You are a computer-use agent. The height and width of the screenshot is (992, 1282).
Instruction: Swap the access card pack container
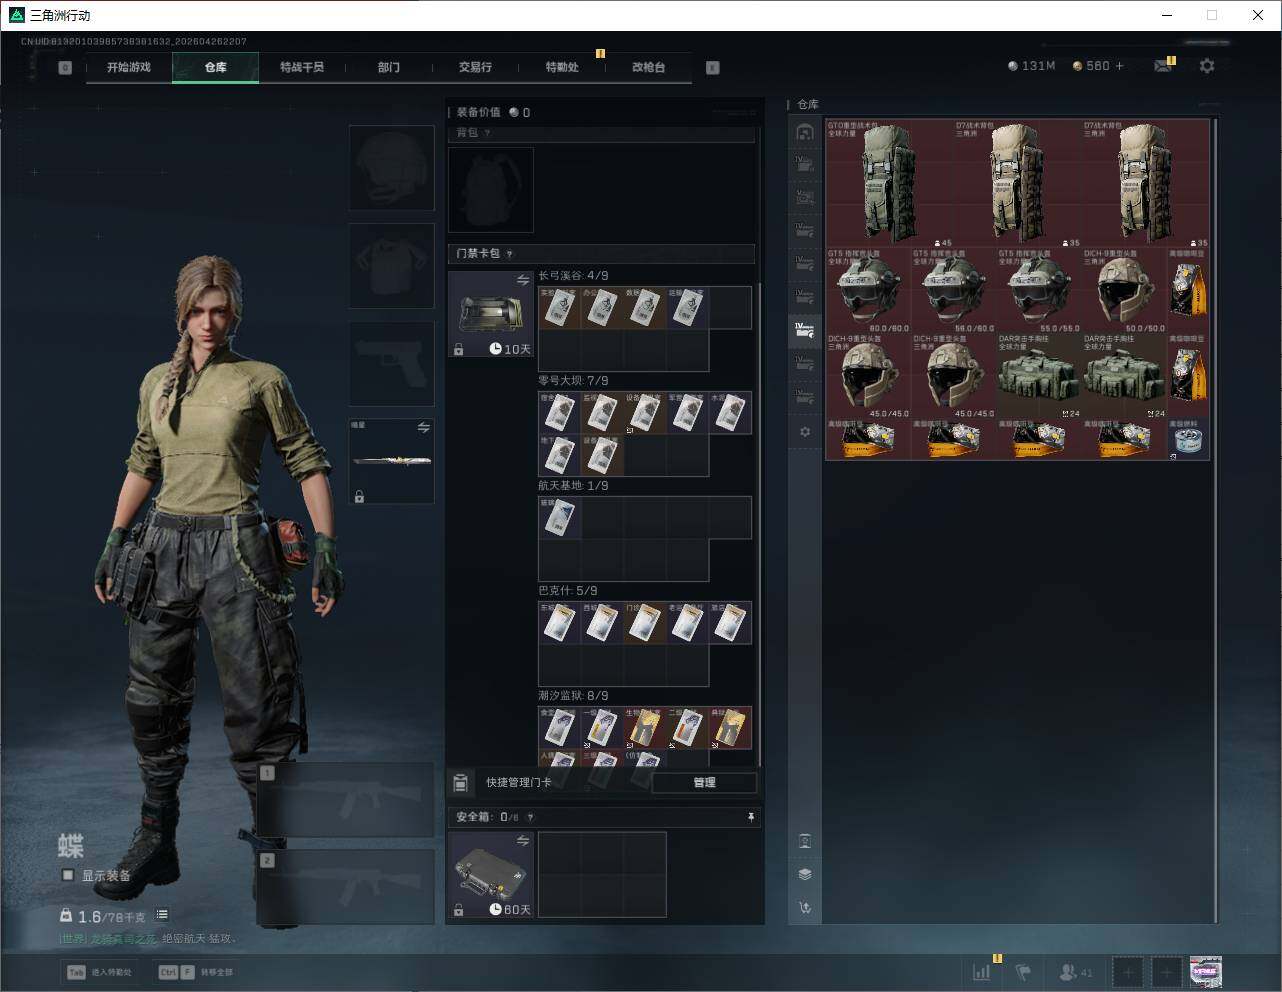click(x=523, y=281)
